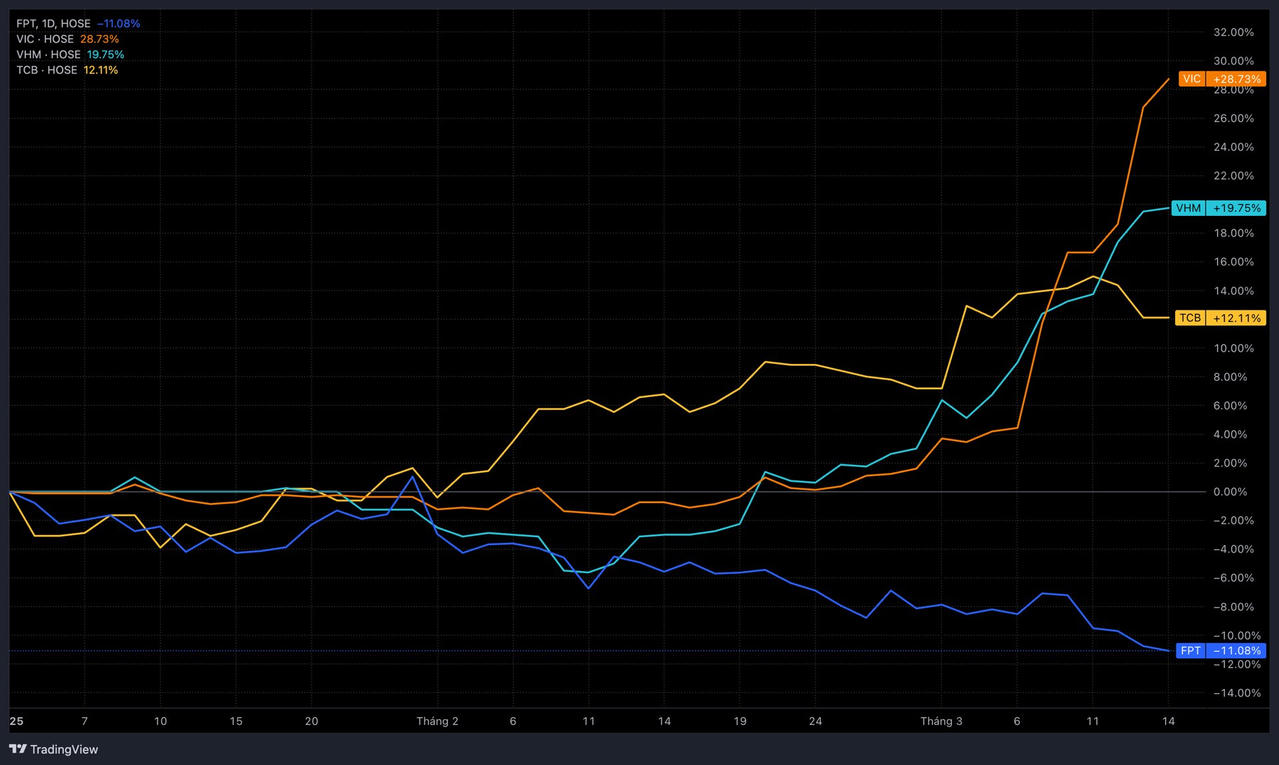Screen dimensions: 1279x765
Task: Click the 19 date label on time axis
Action: coord(740,721)
